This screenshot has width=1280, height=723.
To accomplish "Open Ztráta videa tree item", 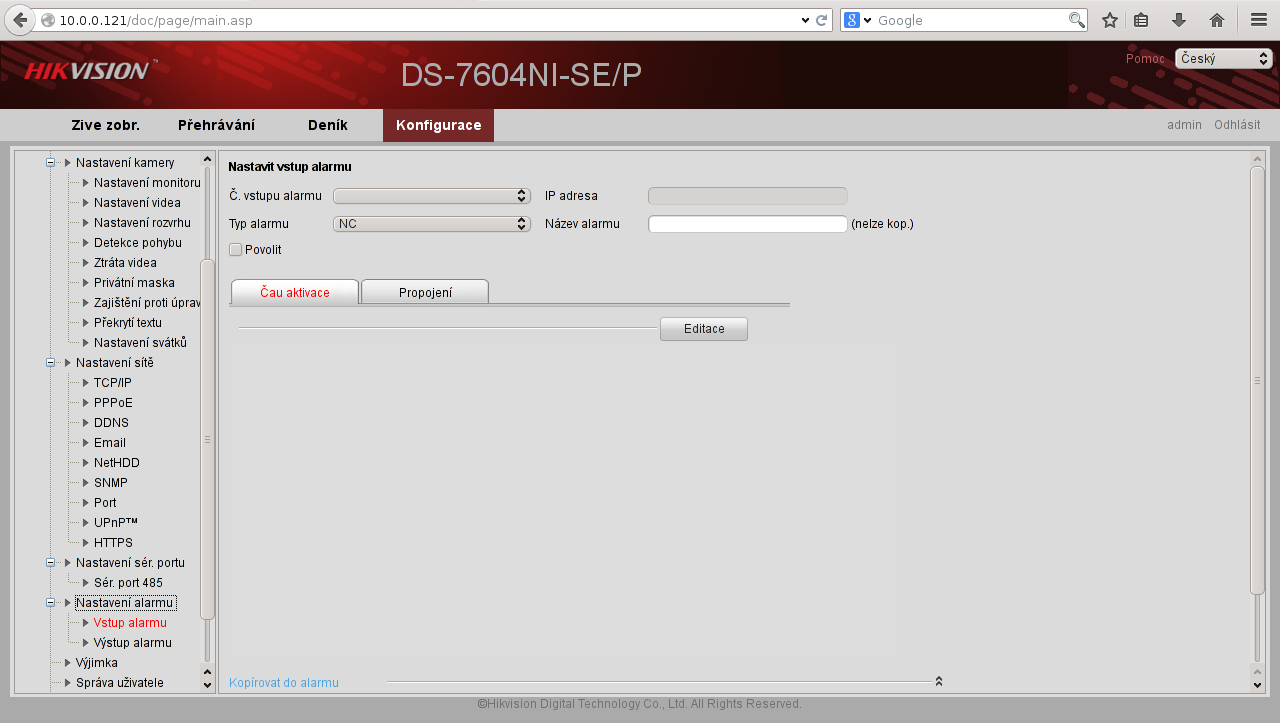I will pos(125,263).
